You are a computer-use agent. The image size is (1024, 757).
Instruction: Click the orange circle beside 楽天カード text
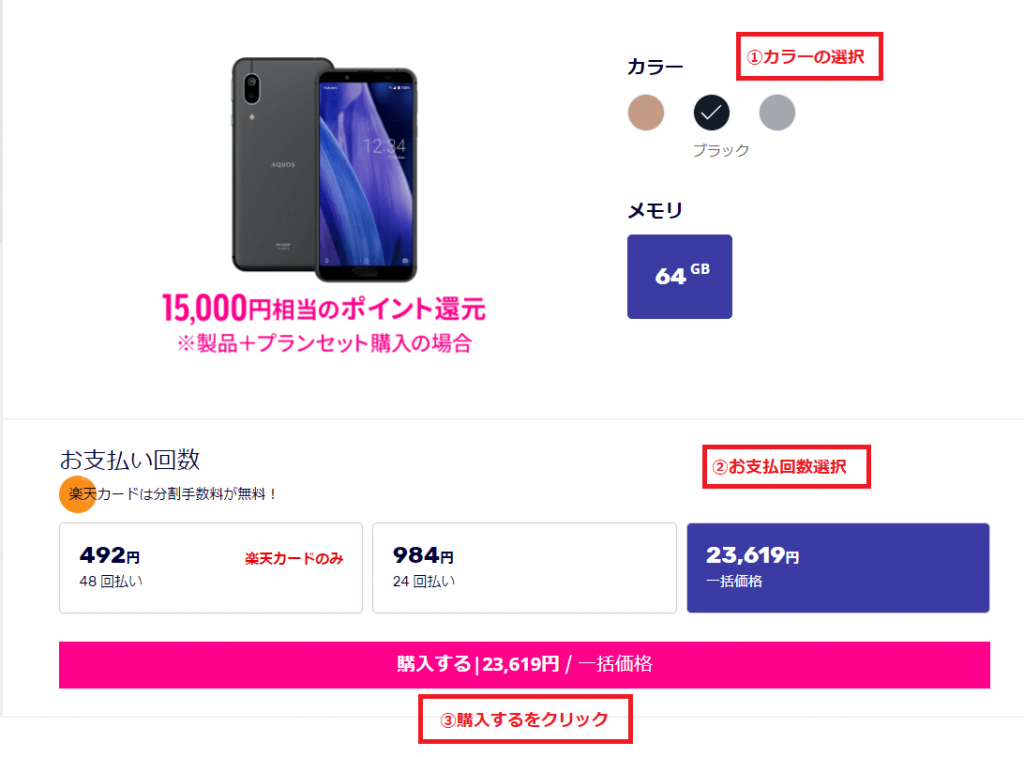(x=77, y=494)
